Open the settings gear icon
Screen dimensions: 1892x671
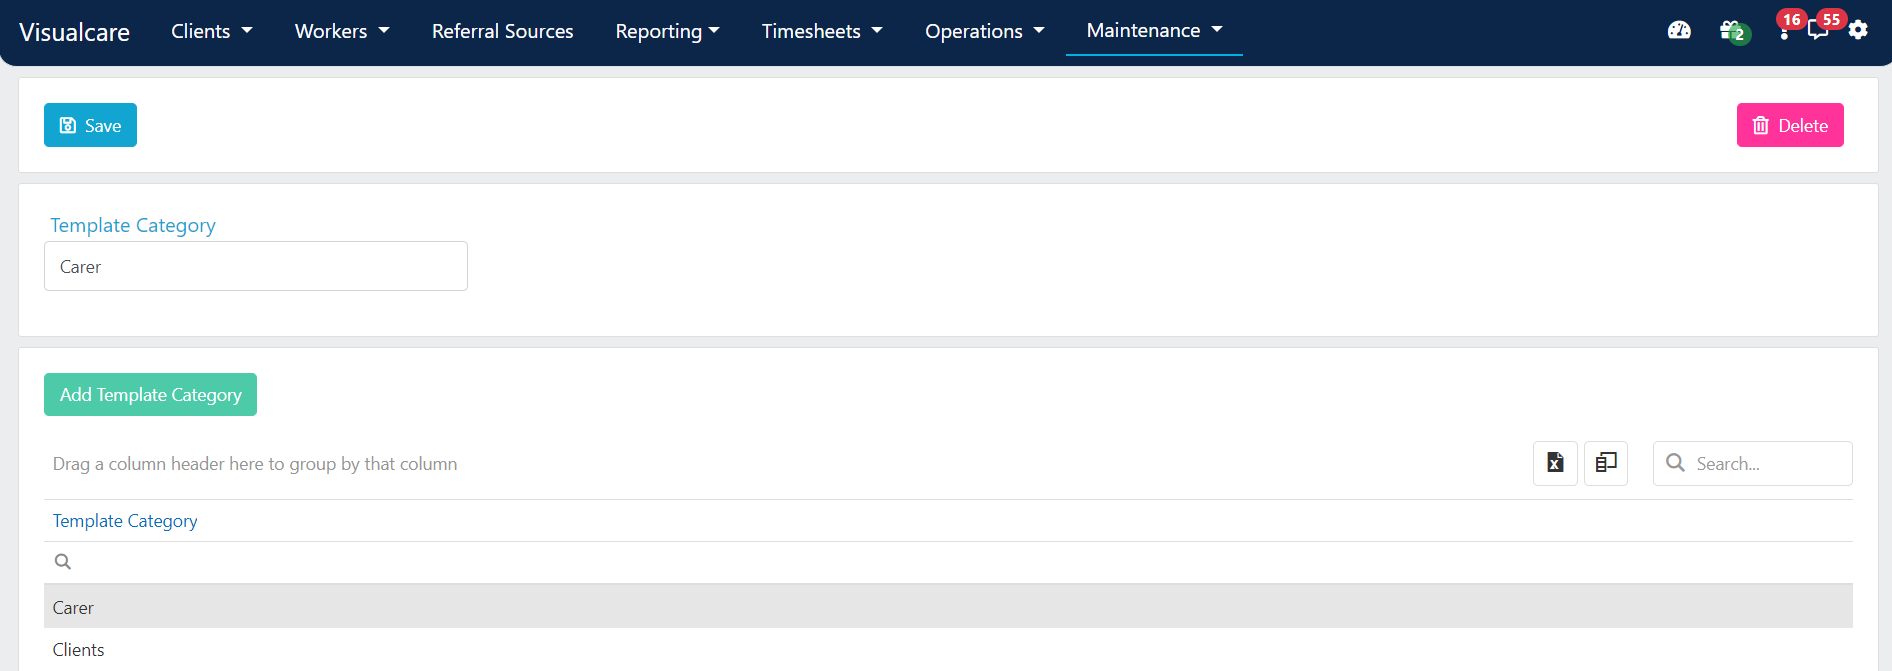(1858, 30)
